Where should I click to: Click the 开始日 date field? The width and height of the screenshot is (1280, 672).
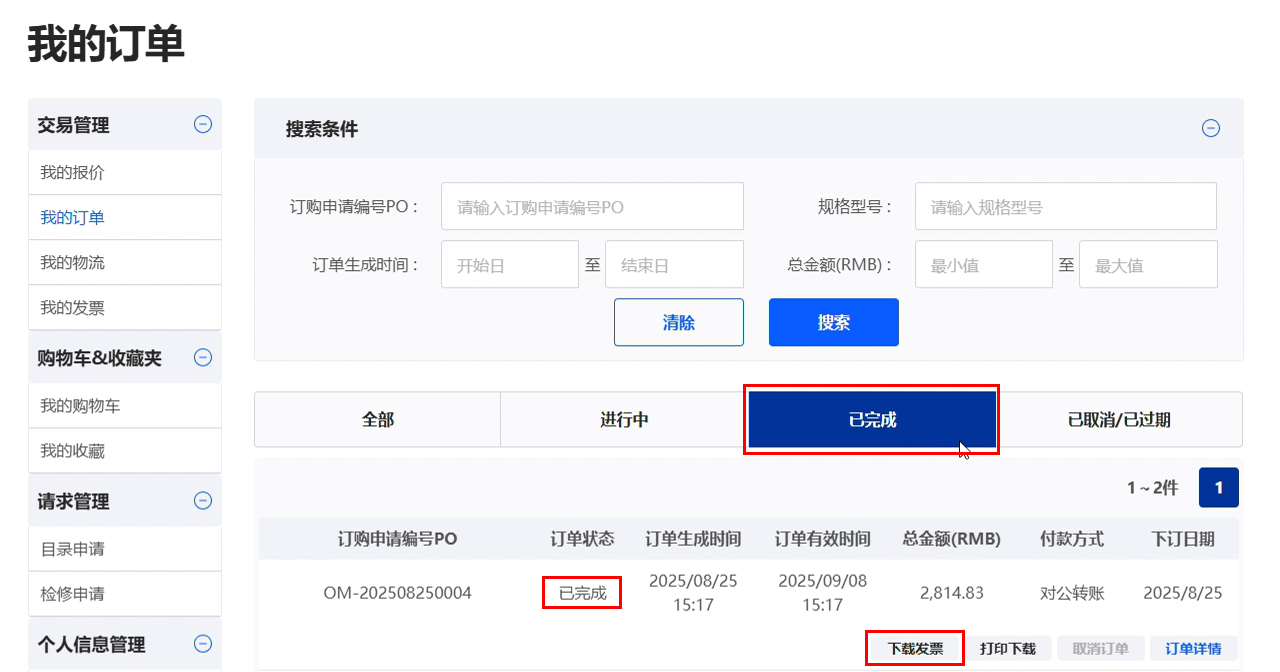[x=509, y=265]
